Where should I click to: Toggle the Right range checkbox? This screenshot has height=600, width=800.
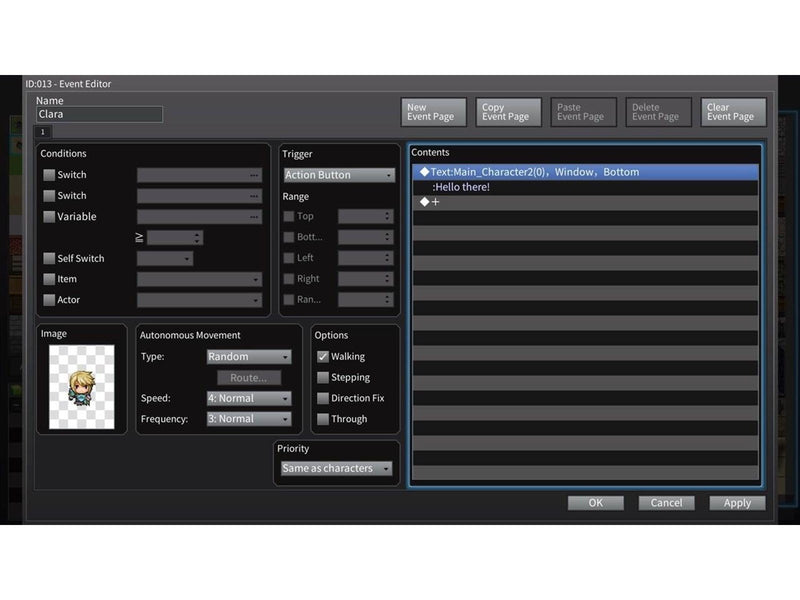pos(289,279)
